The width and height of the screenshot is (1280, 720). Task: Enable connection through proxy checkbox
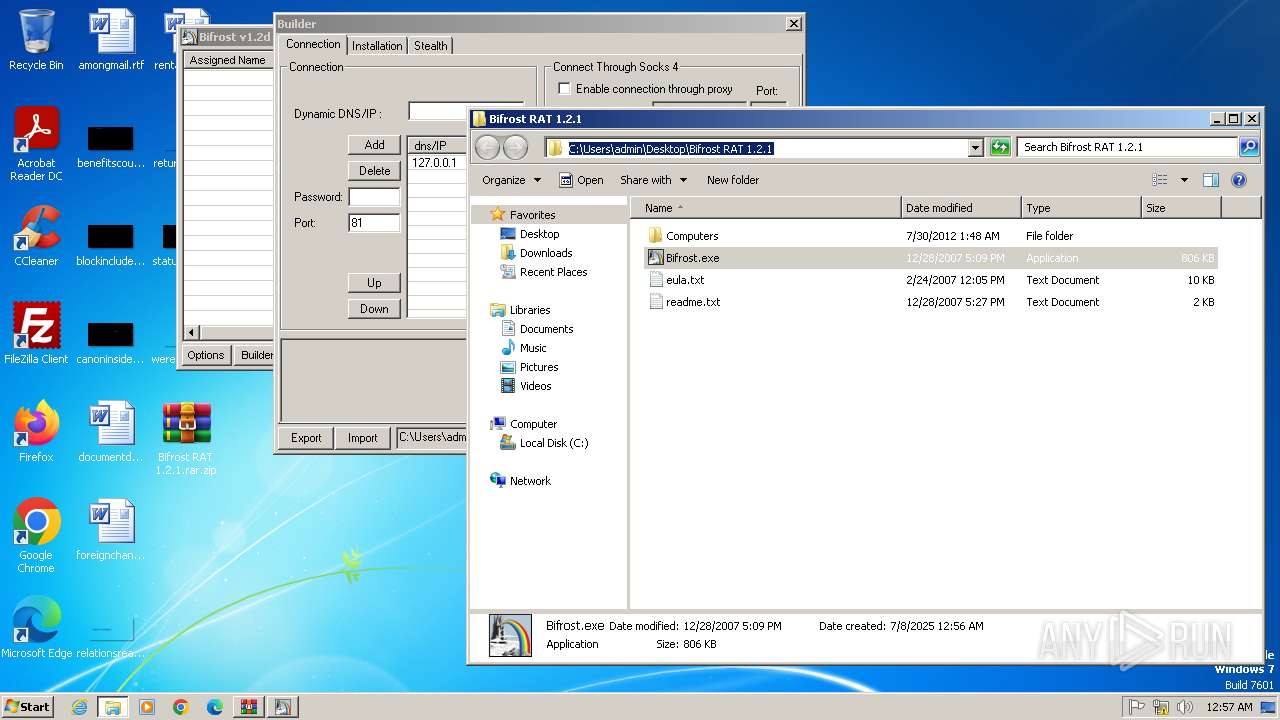[564, 89]
